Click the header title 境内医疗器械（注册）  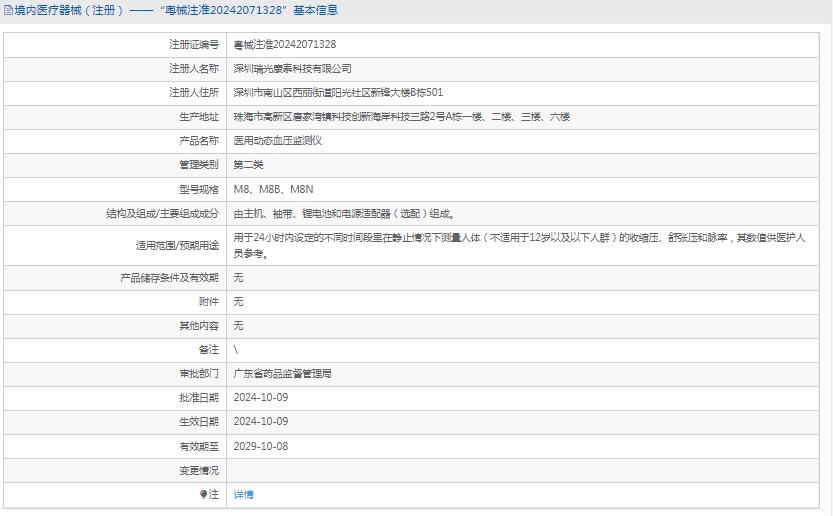68,11
